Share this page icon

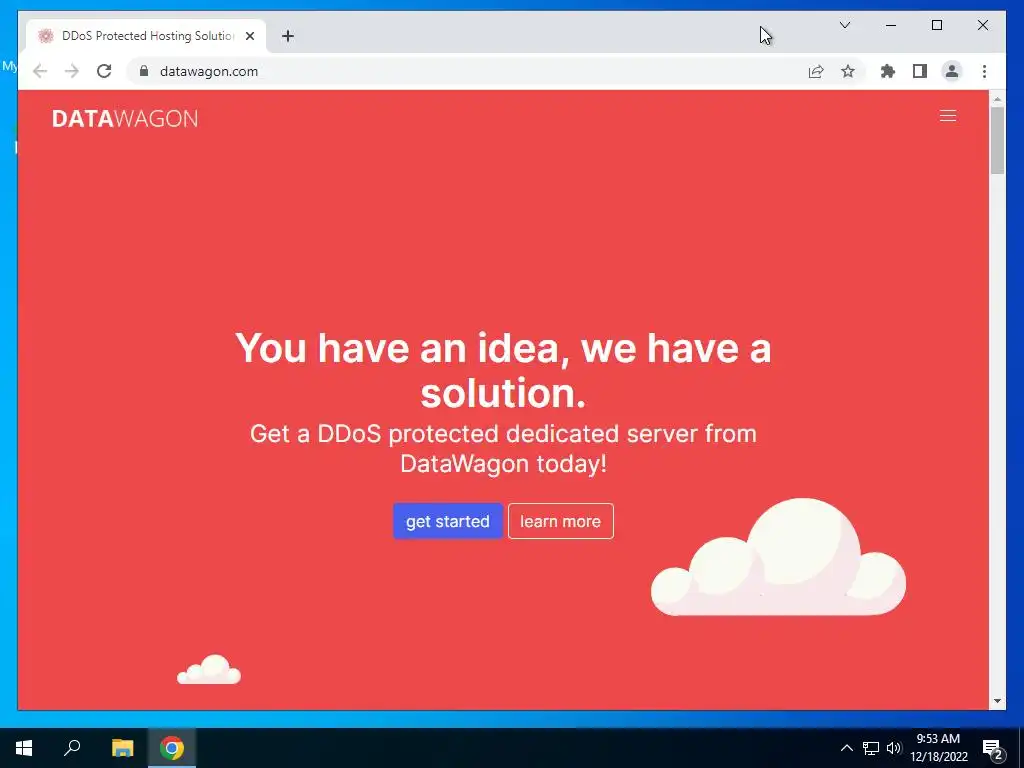click(816, 71)
